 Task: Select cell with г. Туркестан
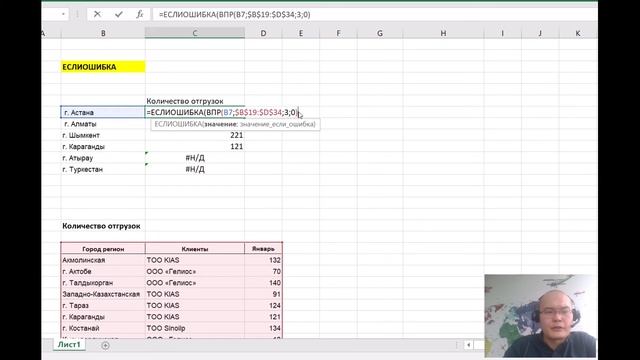tap(103, 169)
